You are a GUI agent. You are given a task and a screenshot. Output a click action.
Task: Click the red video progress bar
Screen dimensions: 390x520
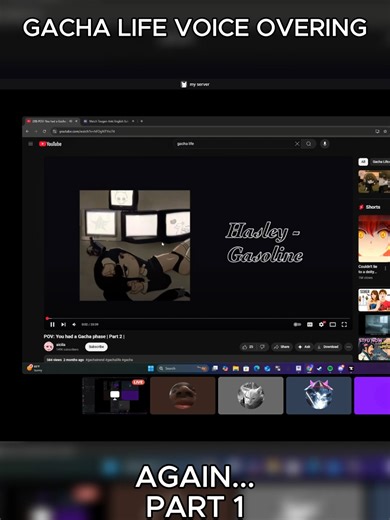[x=198, y=318]
